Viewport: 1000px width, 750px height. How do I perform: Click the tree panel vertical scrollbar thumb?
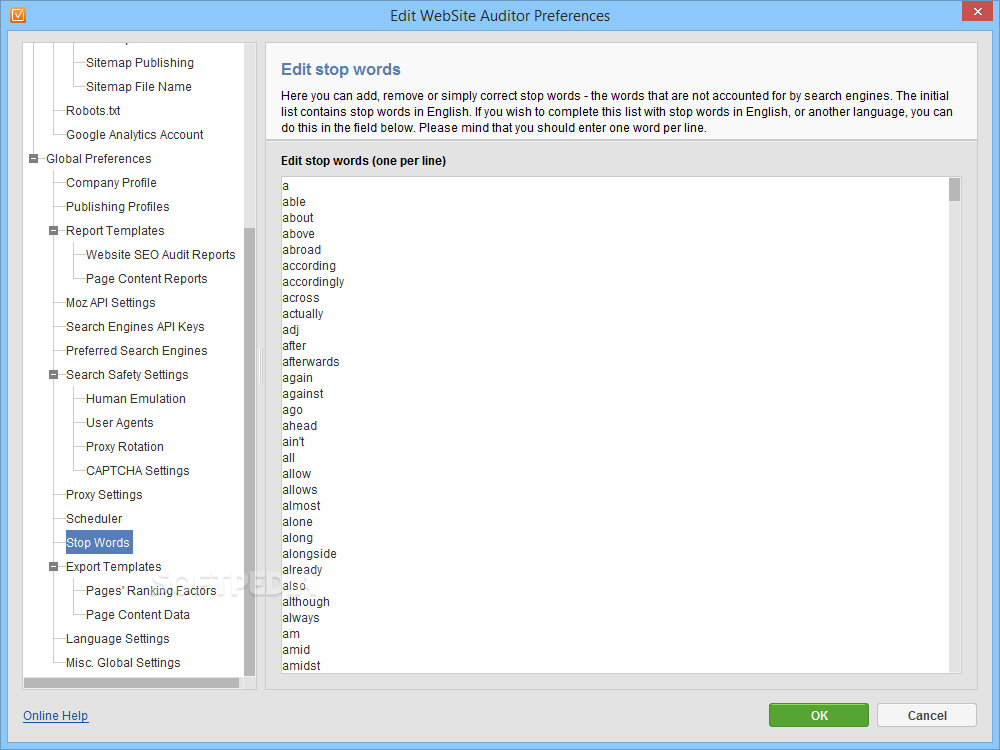click(x=249, y=452)
